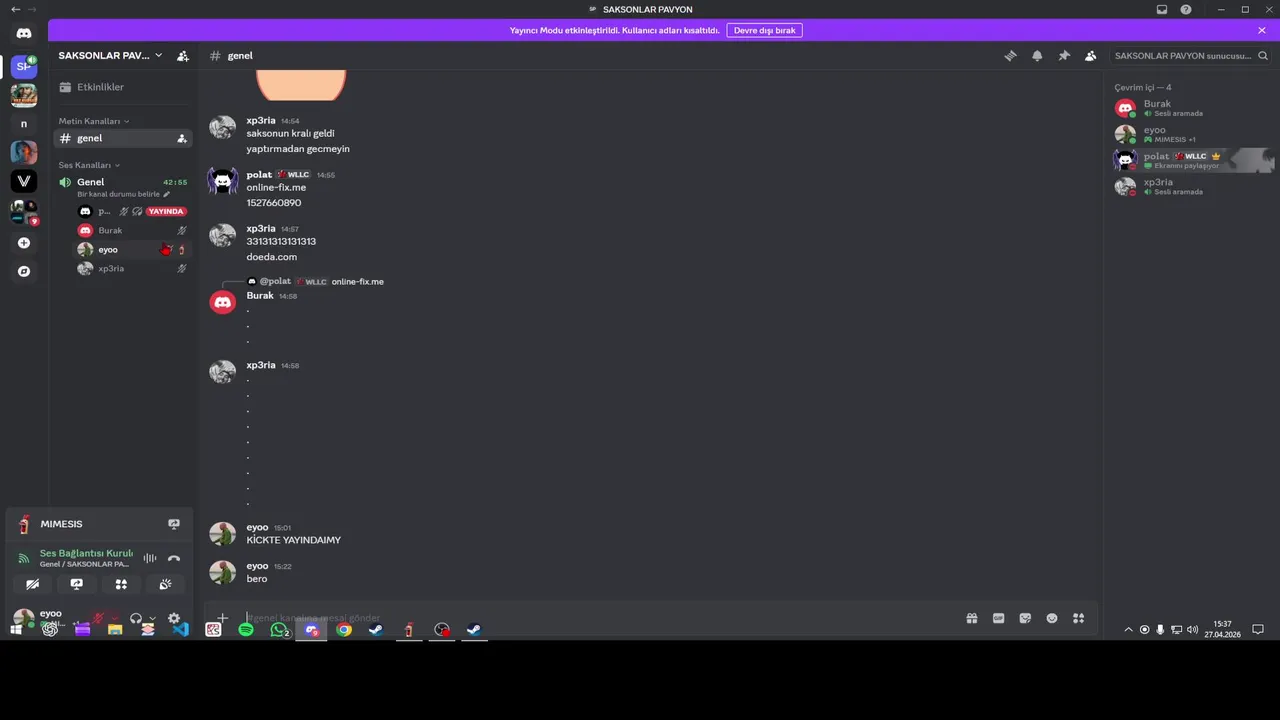The width and height of the screenshot is (1280, 720).
Task: Open Threads icon in channel header
Action: click(x=1010, y=56)
